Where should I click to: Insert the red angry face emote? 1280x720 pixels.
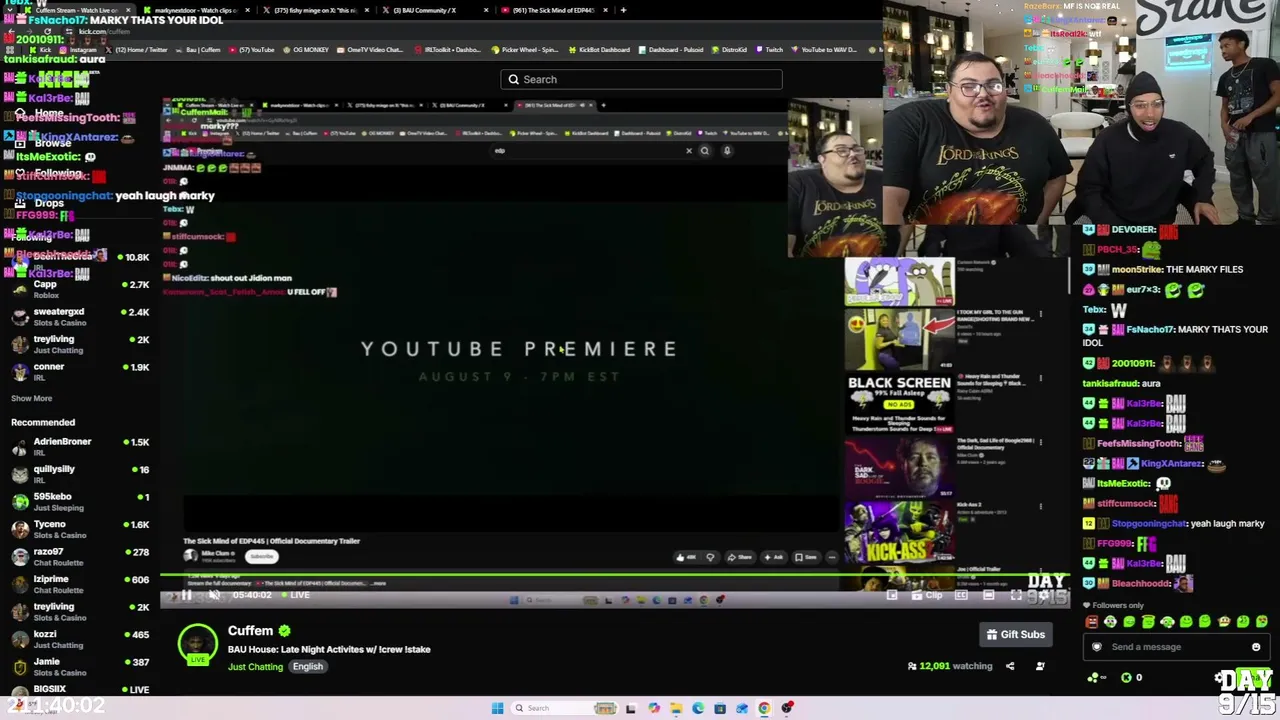(x=1091, y=622)
